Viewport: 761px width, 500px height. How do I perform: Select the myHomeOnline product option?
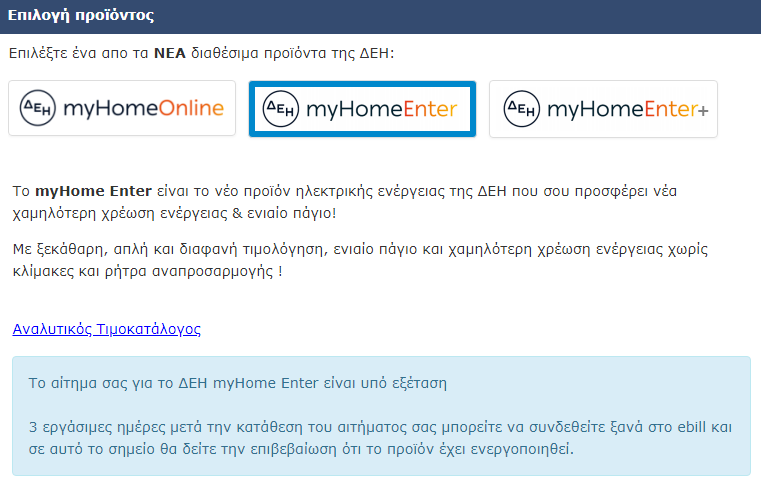point(122,108)
